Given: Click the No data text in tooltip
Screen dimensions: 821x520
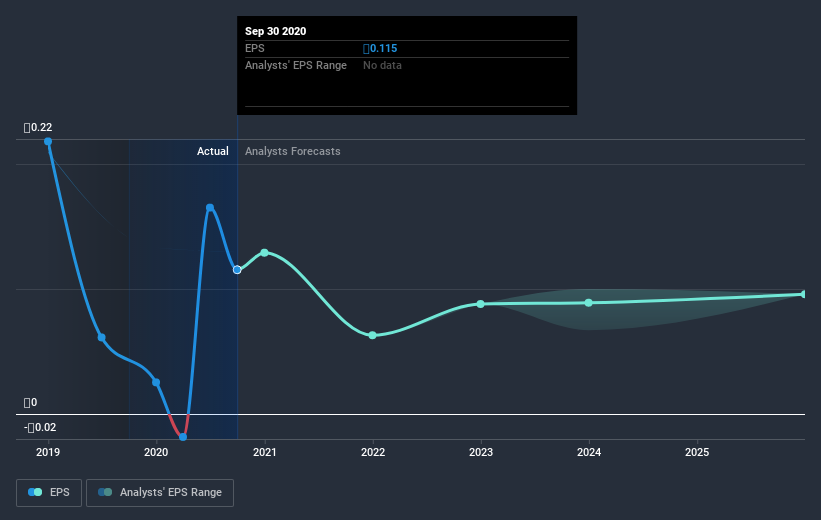Looking at the screenshot, I should click(x=382, y=65).
